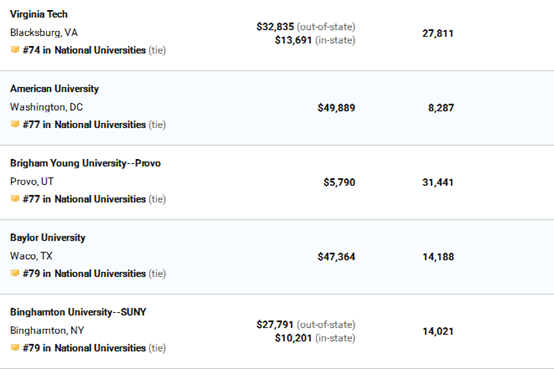
Task: Click the badge icon beside Binghamton's #79 ranking
Action: pyautogui.click(x=15, y=347)
